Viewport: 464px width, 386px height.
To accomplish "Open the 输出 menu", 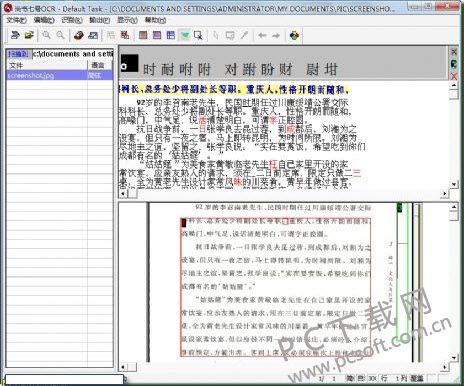I will [99, 20].
